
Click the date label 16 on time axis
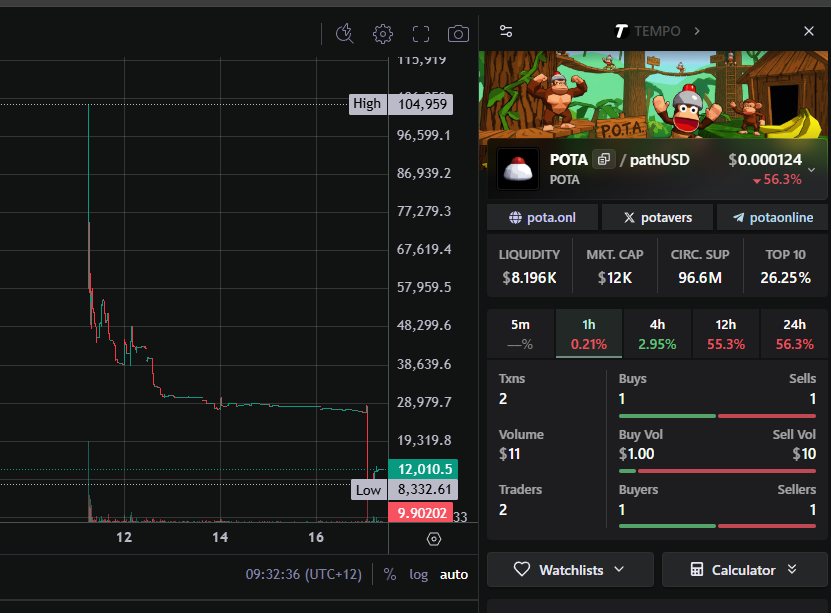316,538
